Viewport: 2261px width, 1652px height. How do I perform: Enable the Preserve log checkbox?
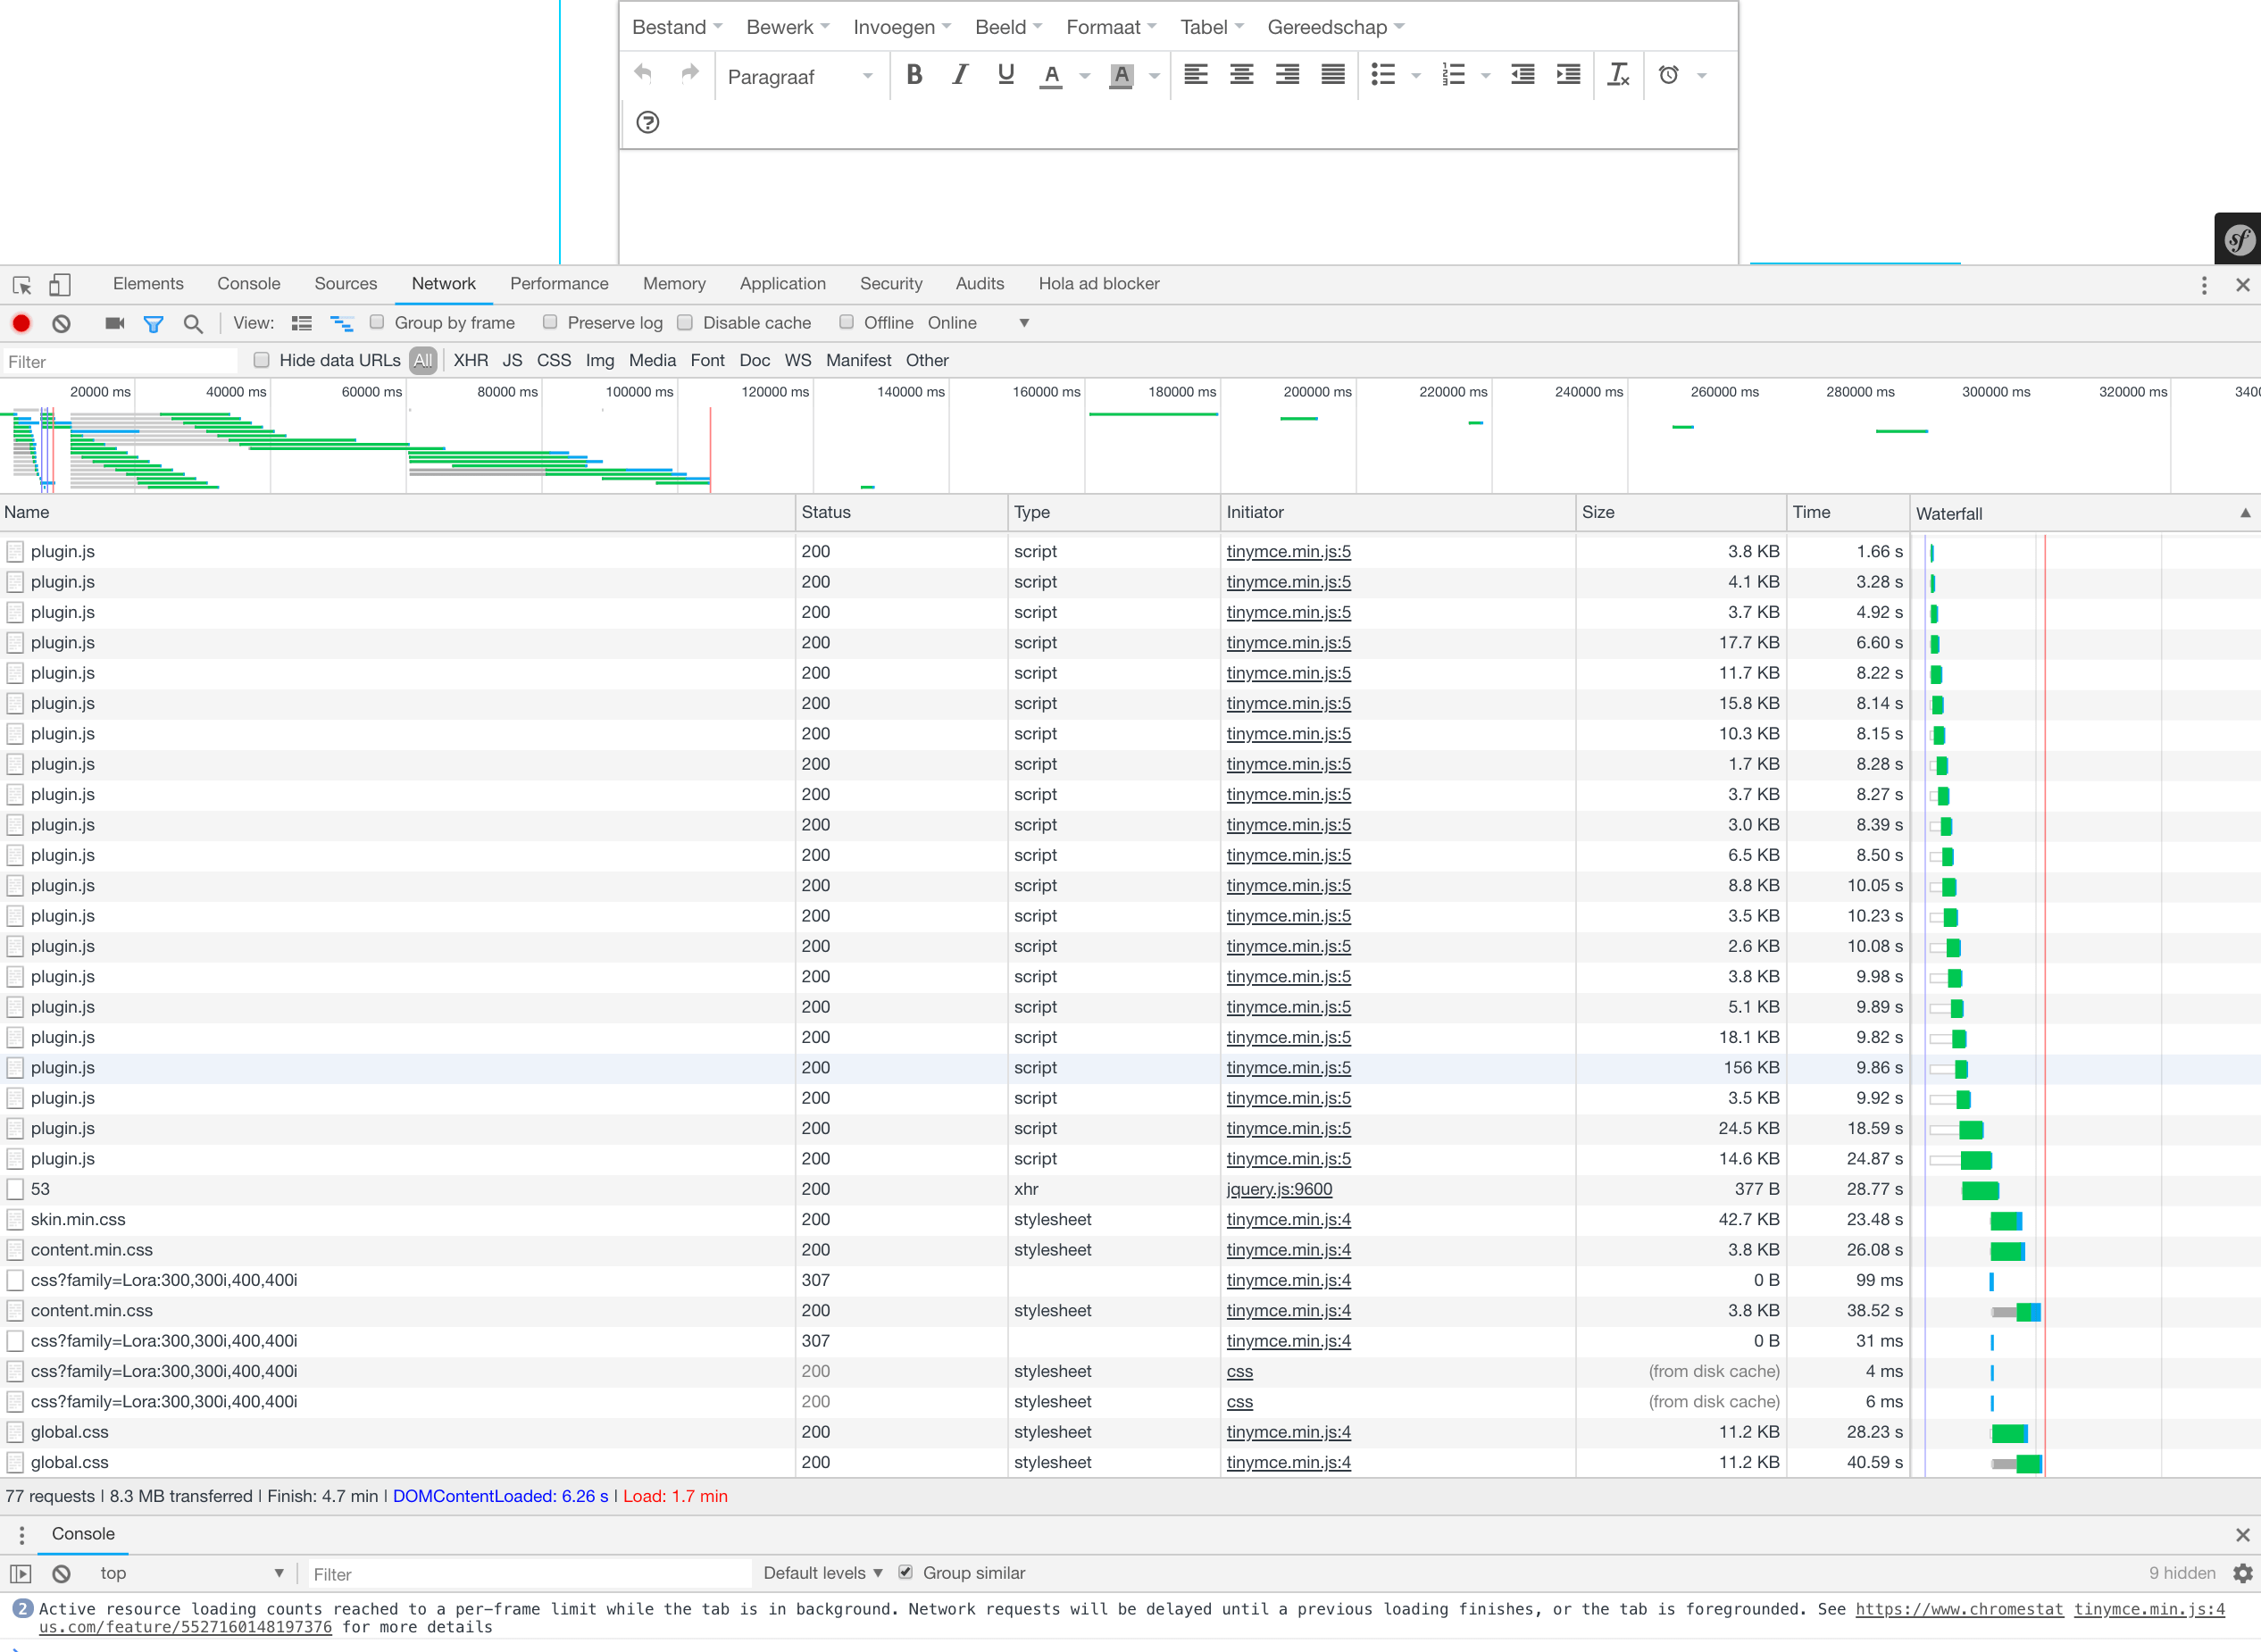coord(550,322)
